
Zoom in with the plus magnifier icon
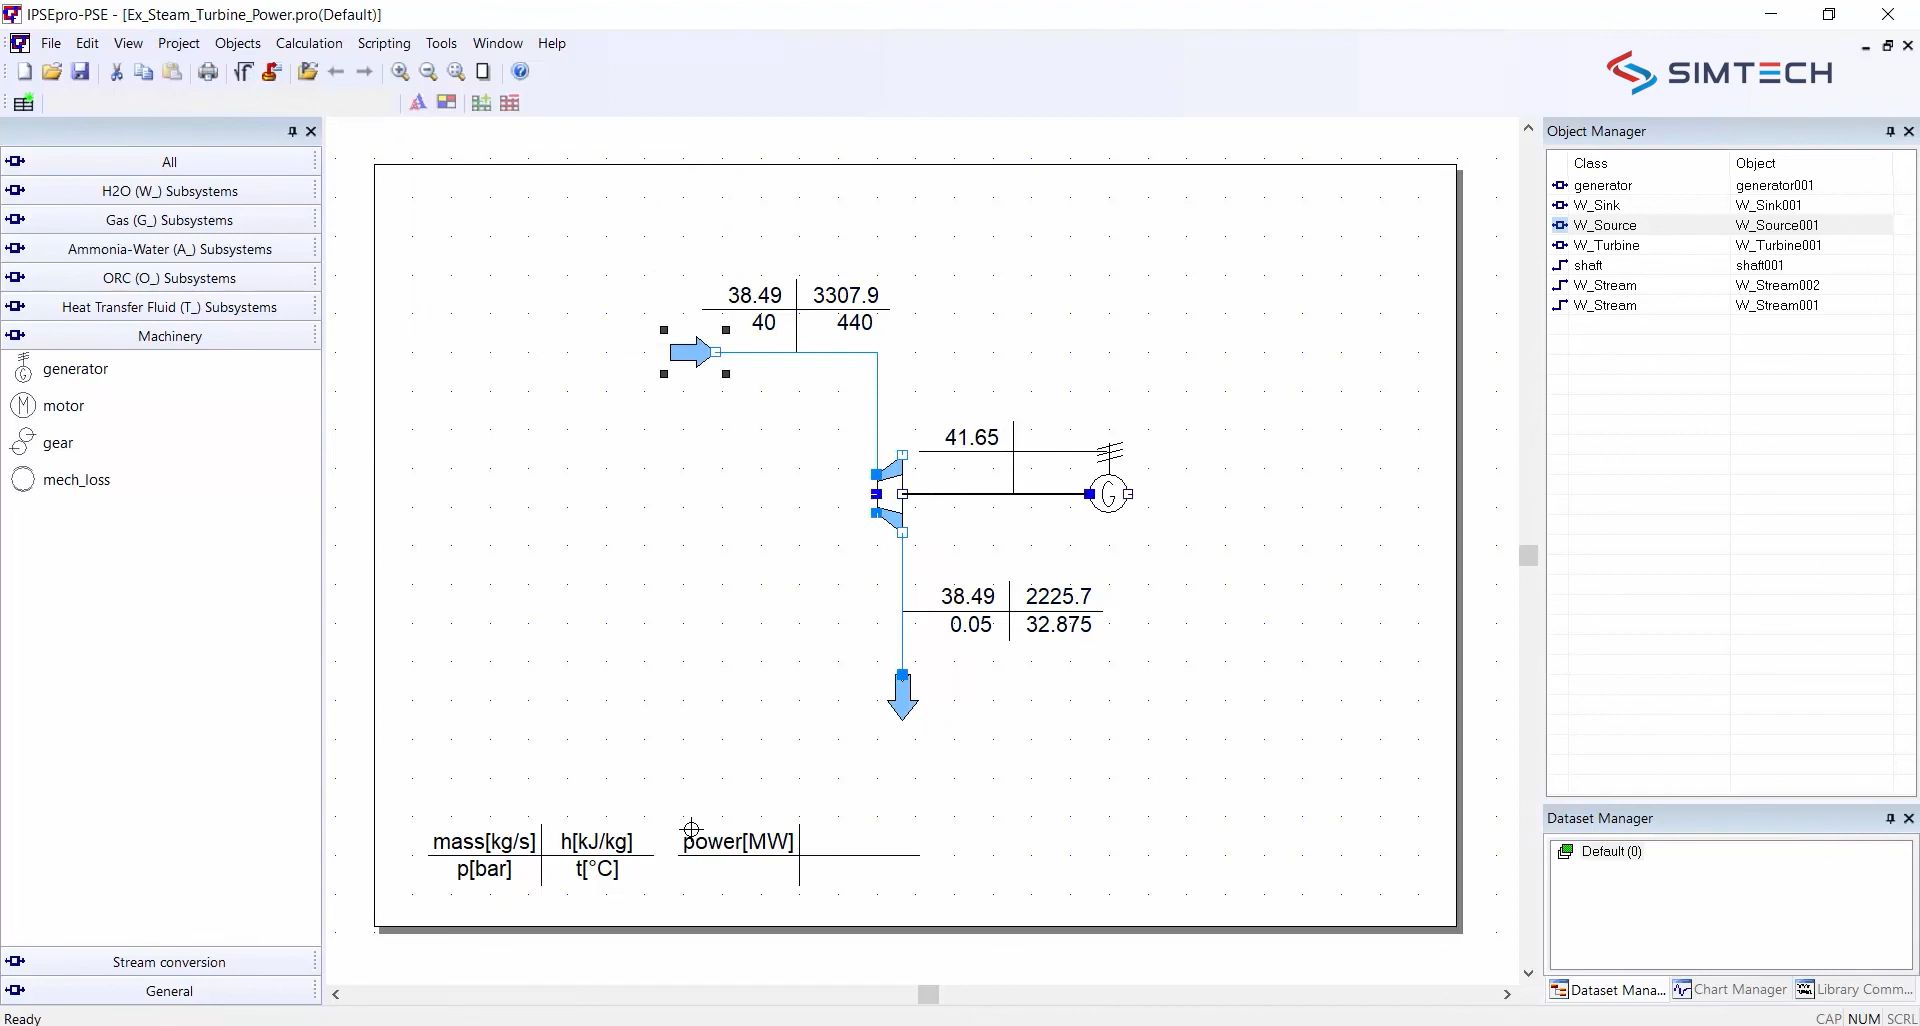[400, 72]
